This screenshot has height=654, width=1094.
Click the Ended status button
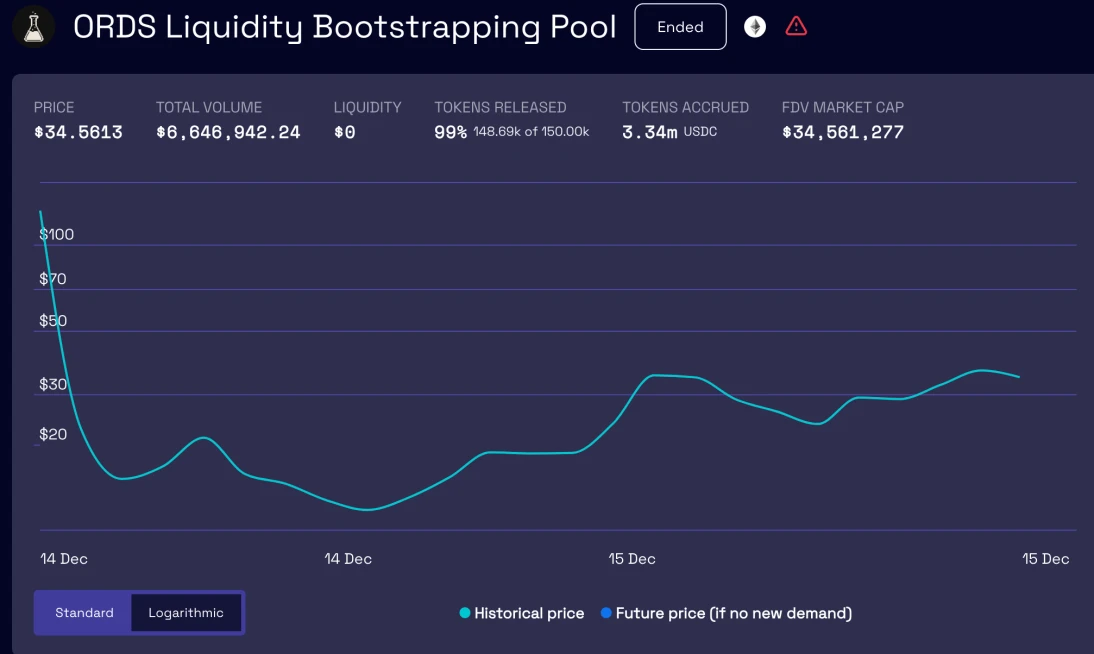click(680, 27)
